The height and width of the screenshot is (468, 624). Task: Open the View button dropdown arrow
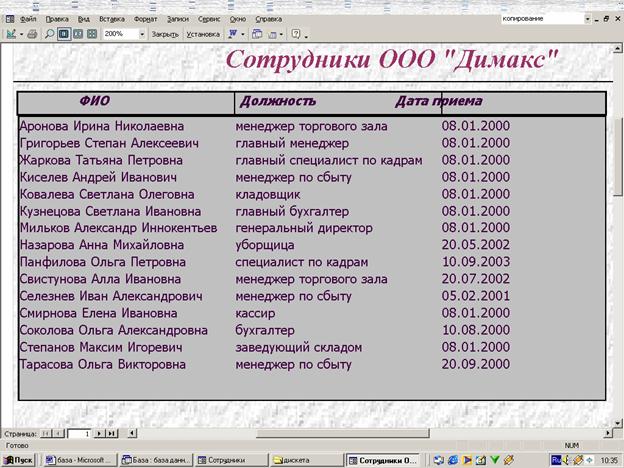click(21, 34)
